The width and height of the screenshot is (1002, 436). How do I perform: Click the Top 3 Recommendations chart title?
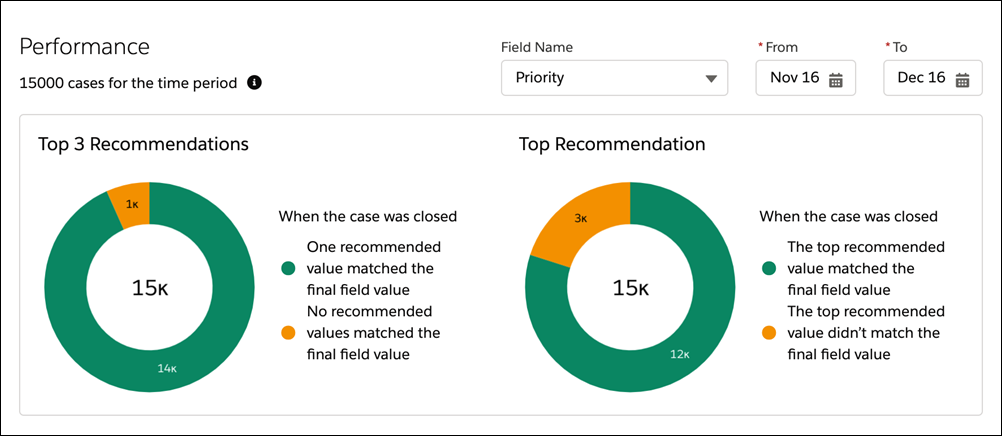pos(143,144)
